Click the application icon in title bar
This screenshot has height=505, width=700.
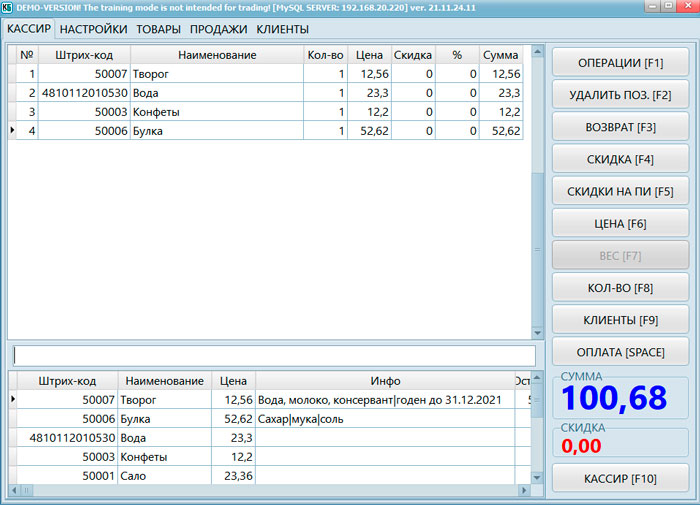[7, 8]
